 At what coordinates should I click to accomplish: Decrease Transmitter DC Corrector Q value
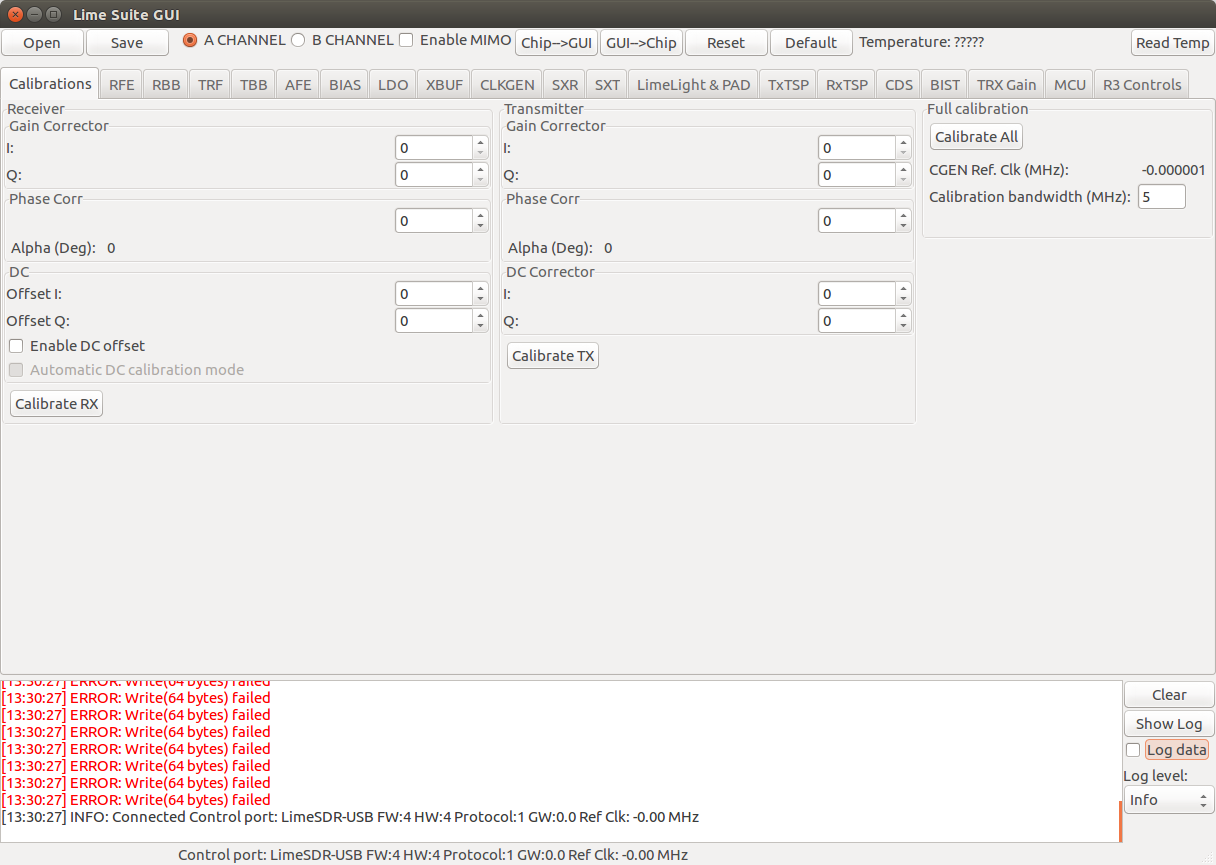[x=904, y=327]
